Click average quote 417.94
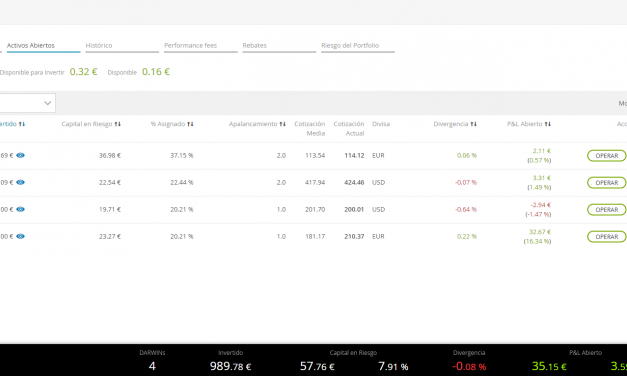 [315, 182]
